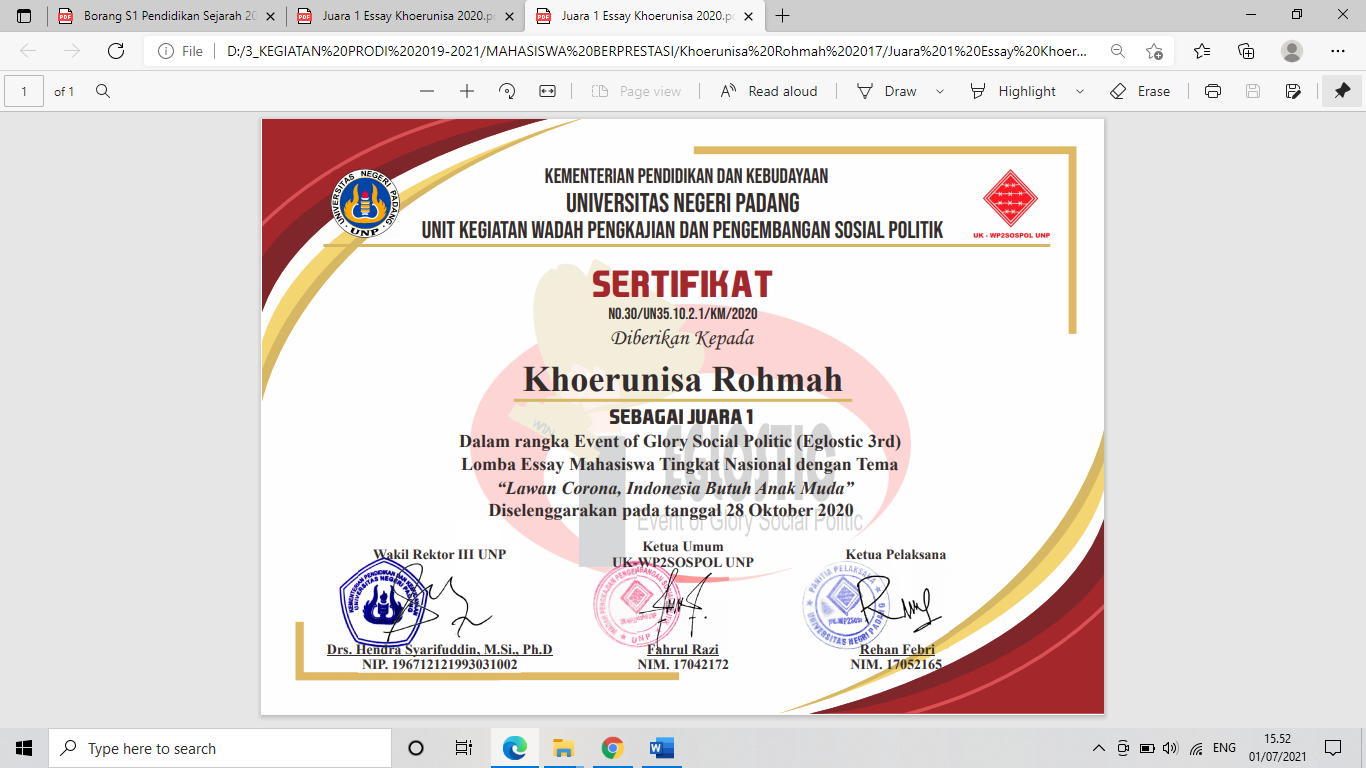Select the Erase tool
The image size is (1366, 768).
(x=1140, y=91)
